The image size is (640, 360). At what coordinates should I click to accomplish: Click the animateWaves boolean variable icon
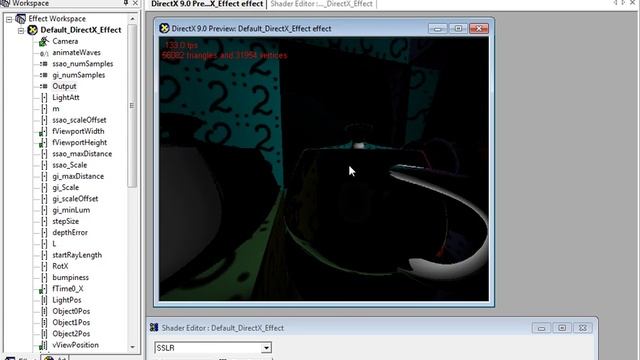coord(44,53)
